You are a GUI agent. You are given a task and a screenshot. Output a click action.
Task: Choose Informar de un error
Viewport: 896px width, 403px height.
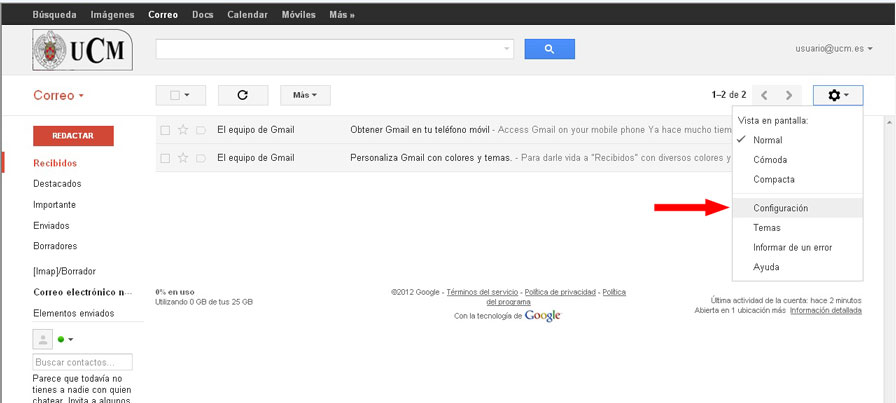click(798, 248)
